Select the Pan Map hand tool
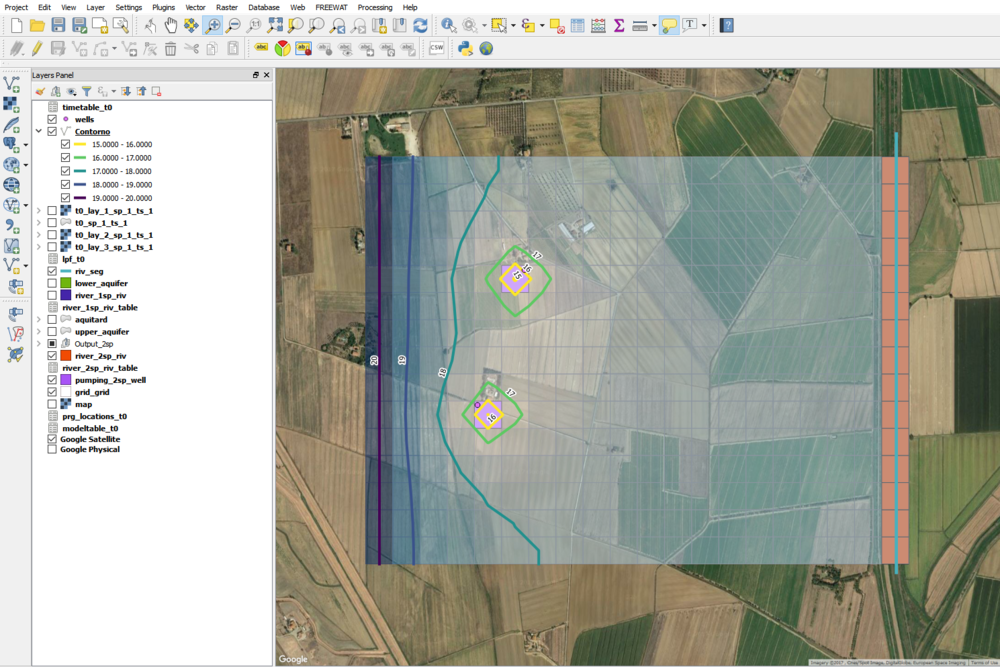 click(170, 25)
